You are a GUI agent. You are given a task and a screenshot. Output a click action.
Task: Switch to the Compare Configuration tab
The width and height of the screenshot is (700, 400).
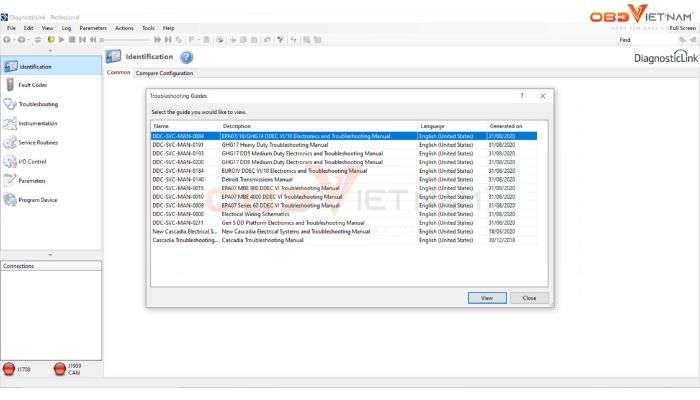point(164,73)
